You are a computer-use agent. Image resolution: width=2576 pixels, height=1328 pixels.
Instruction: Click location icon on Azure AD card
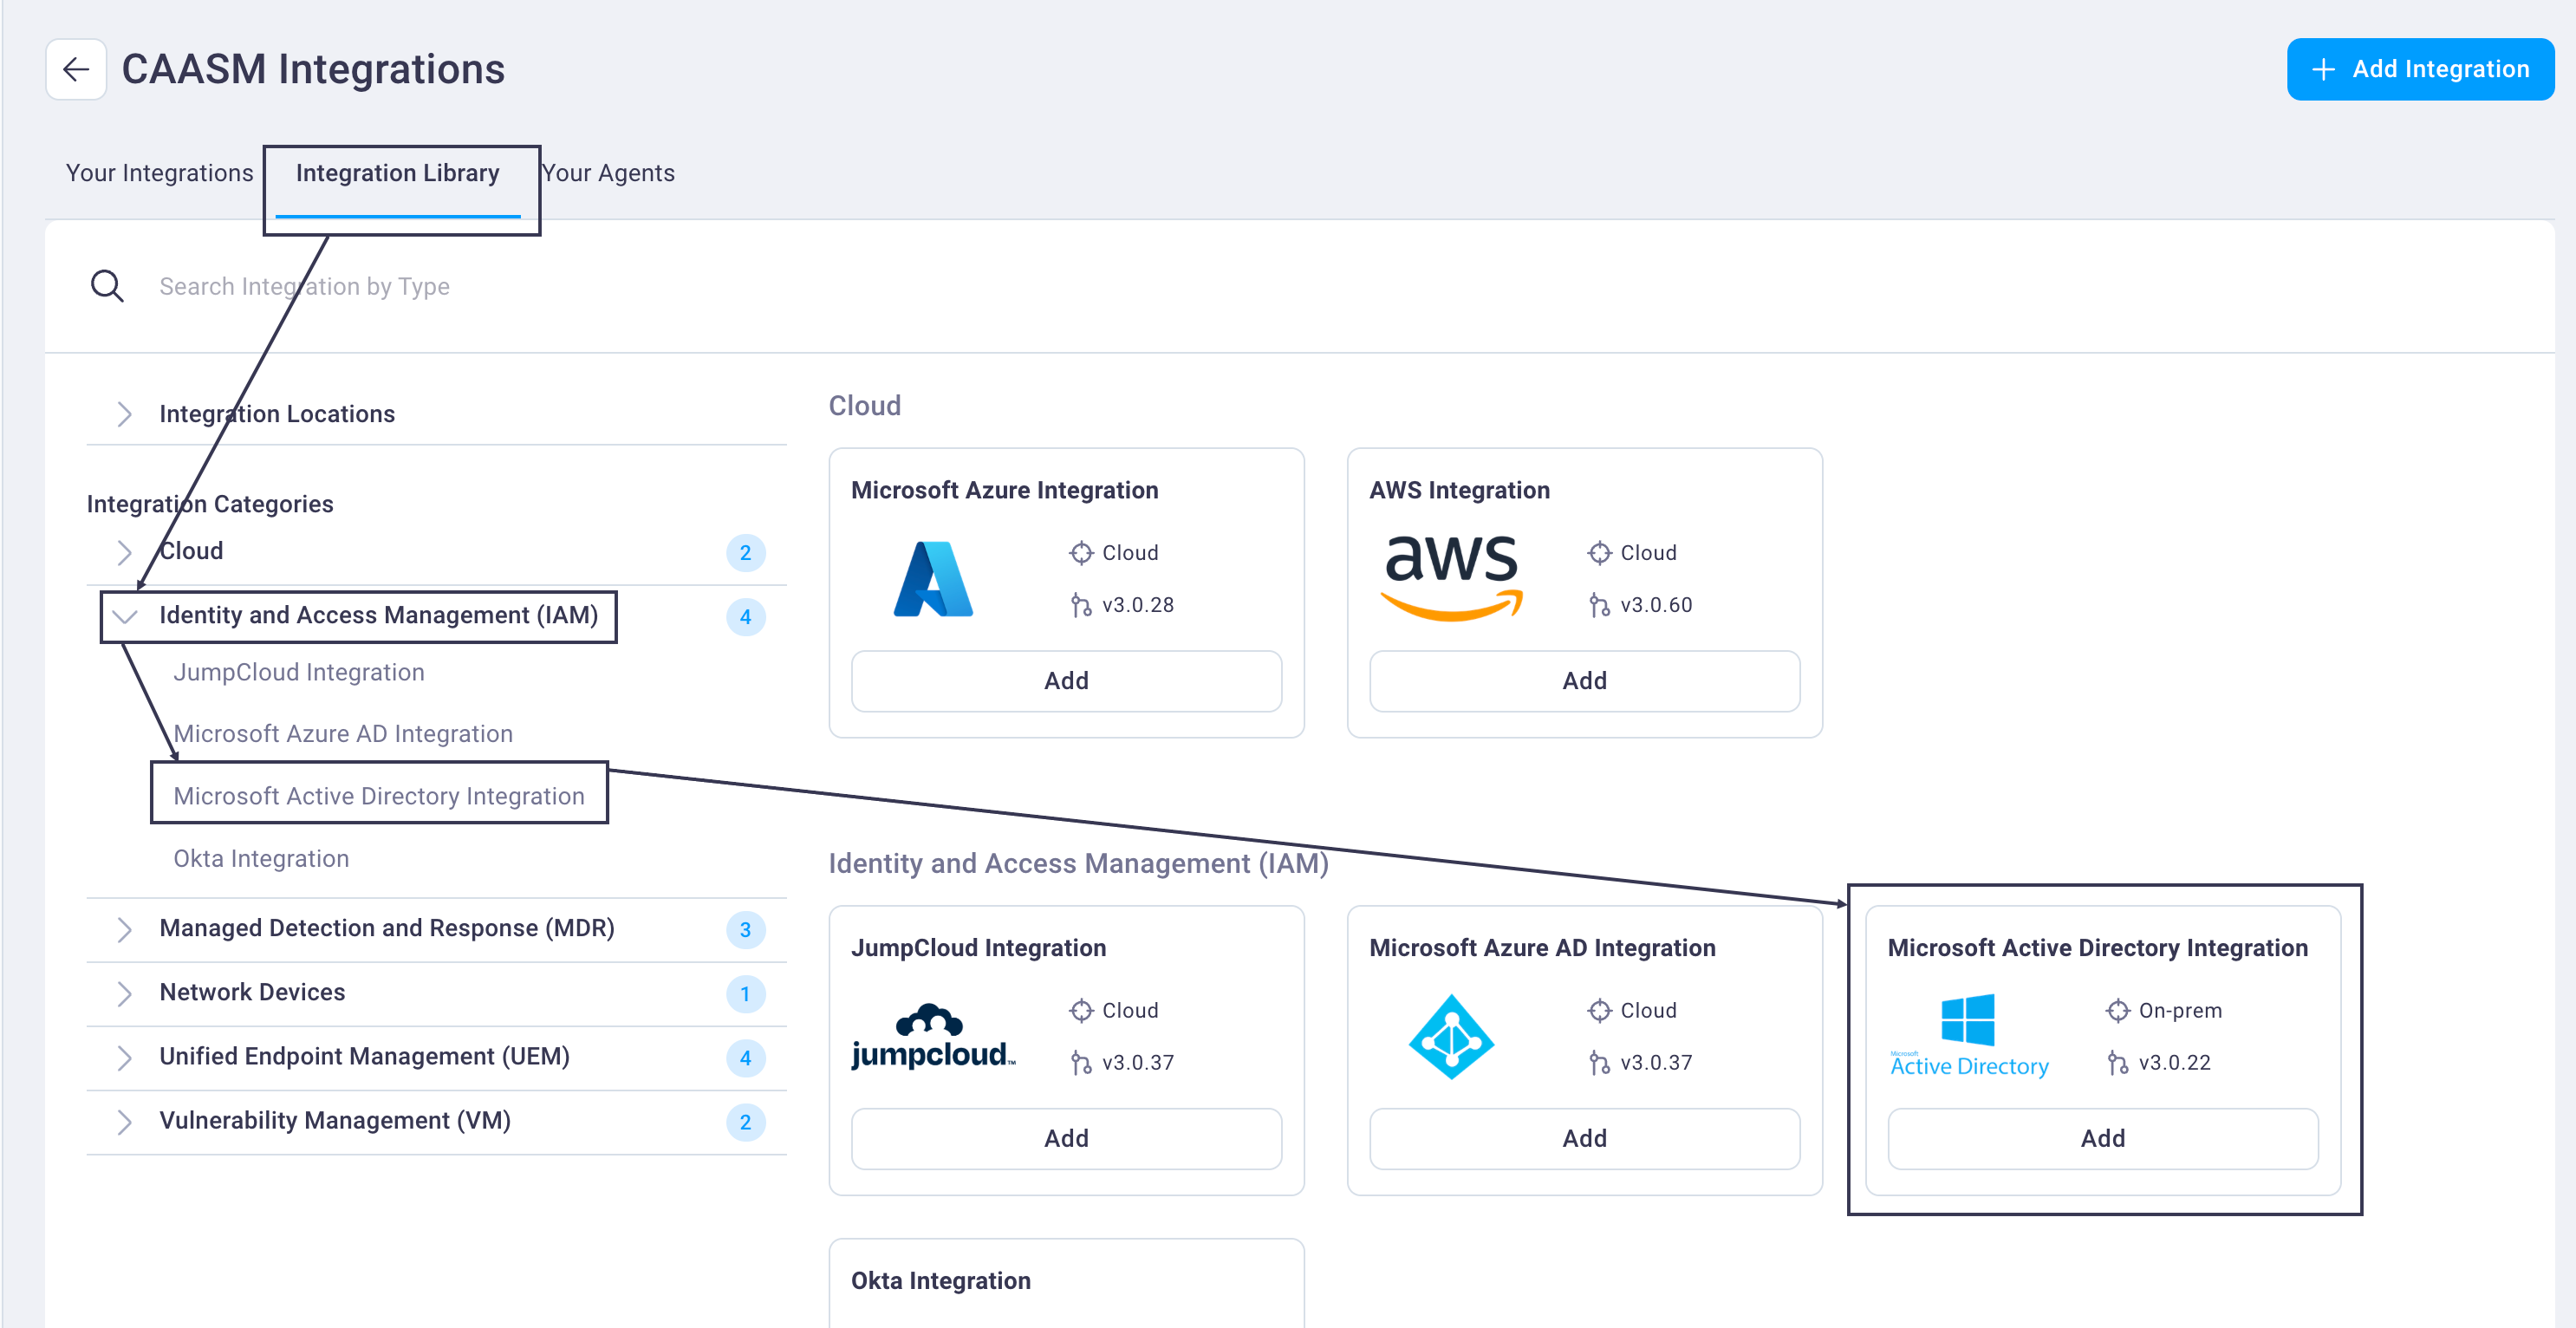coord(1599,1011)
